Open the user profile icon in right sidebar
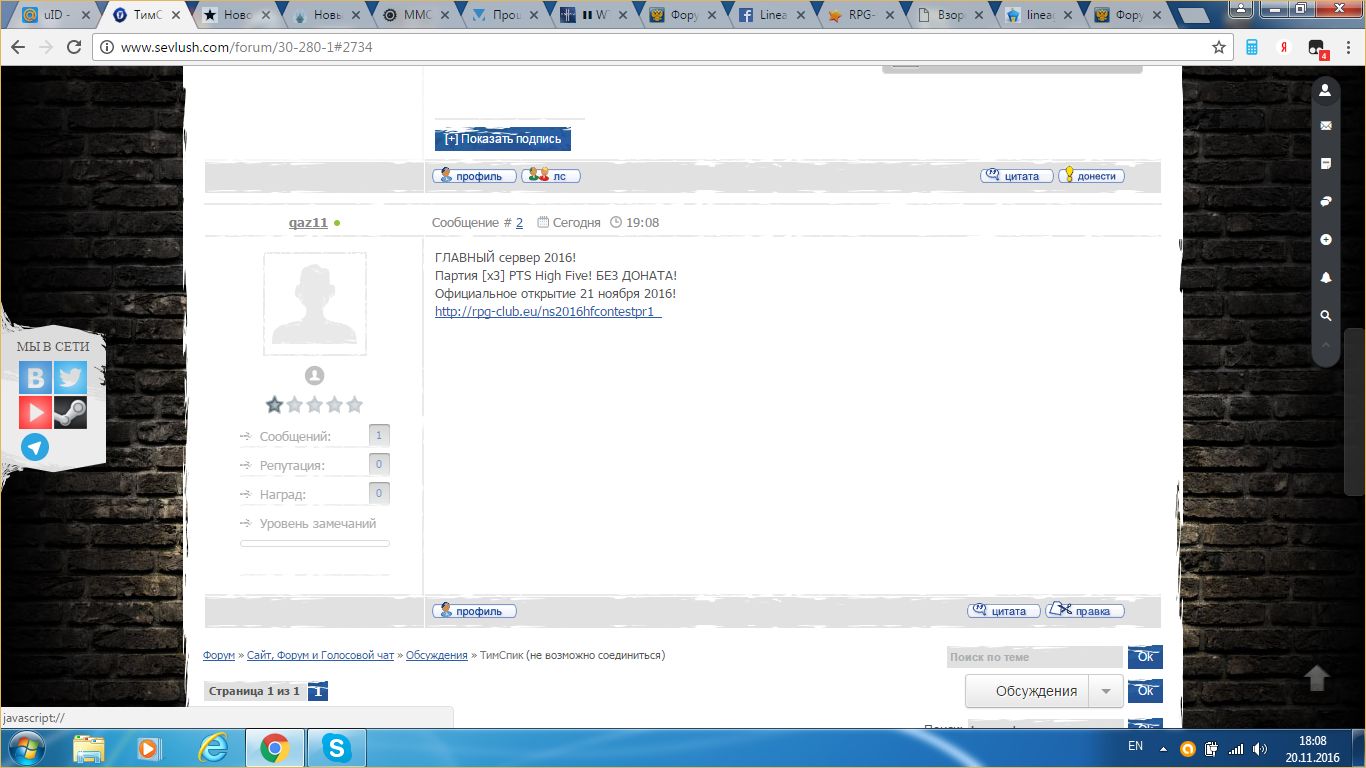 (x=1326, y=90)
